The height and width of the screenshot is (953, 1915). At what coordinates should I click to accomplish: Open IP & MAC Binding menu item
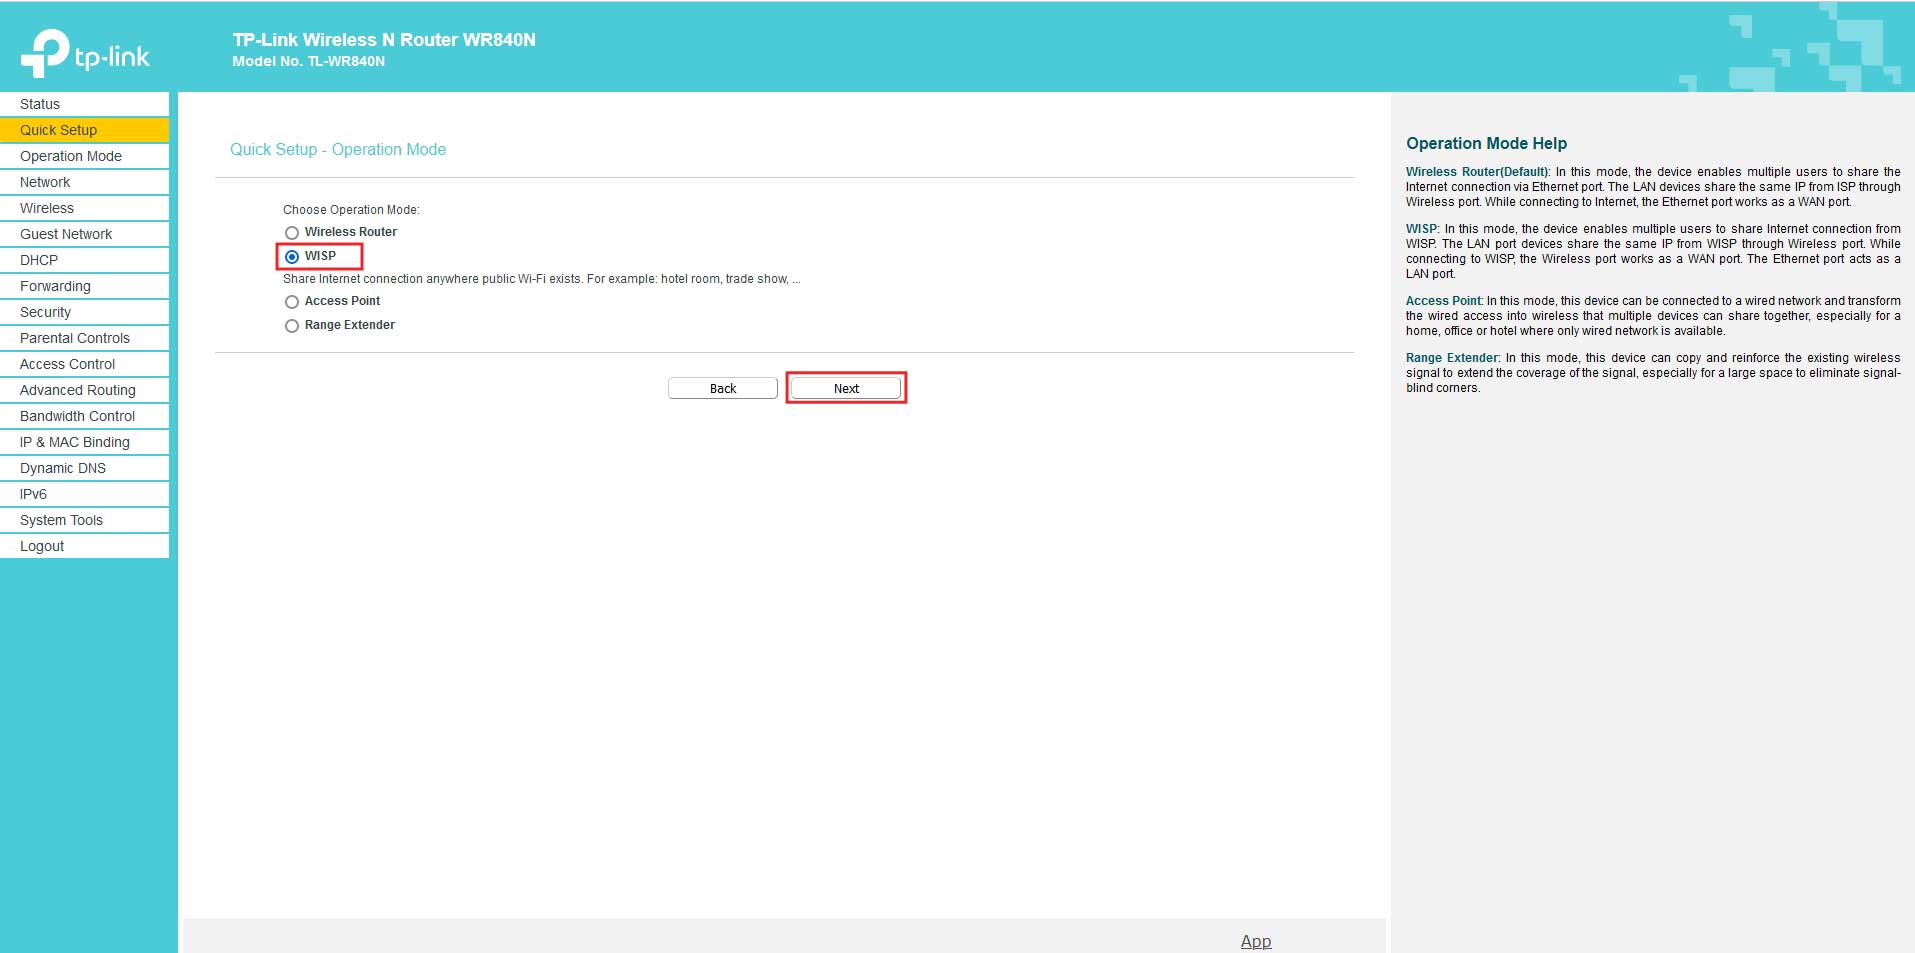pyautogui.click(x=84, y=442)
